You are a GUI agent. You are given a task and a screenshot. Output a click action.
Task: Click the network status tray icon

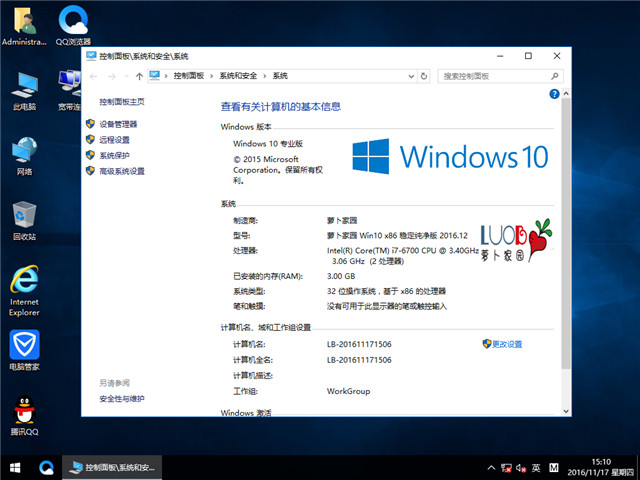506,468
